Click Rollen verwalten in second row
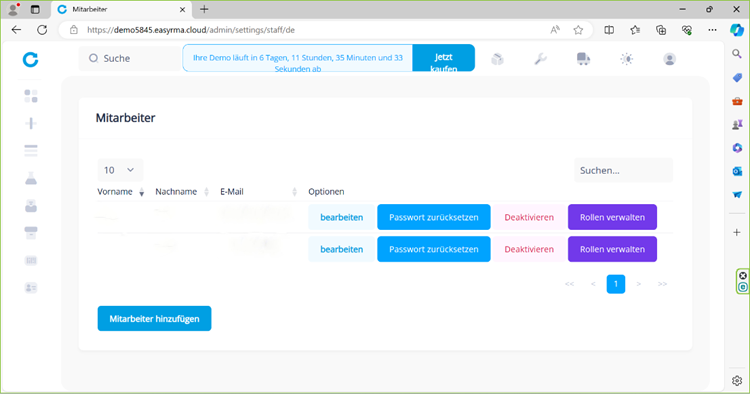The width and height of the screenshot is (750, 394). pyautogui.click(x=612, y=249)
